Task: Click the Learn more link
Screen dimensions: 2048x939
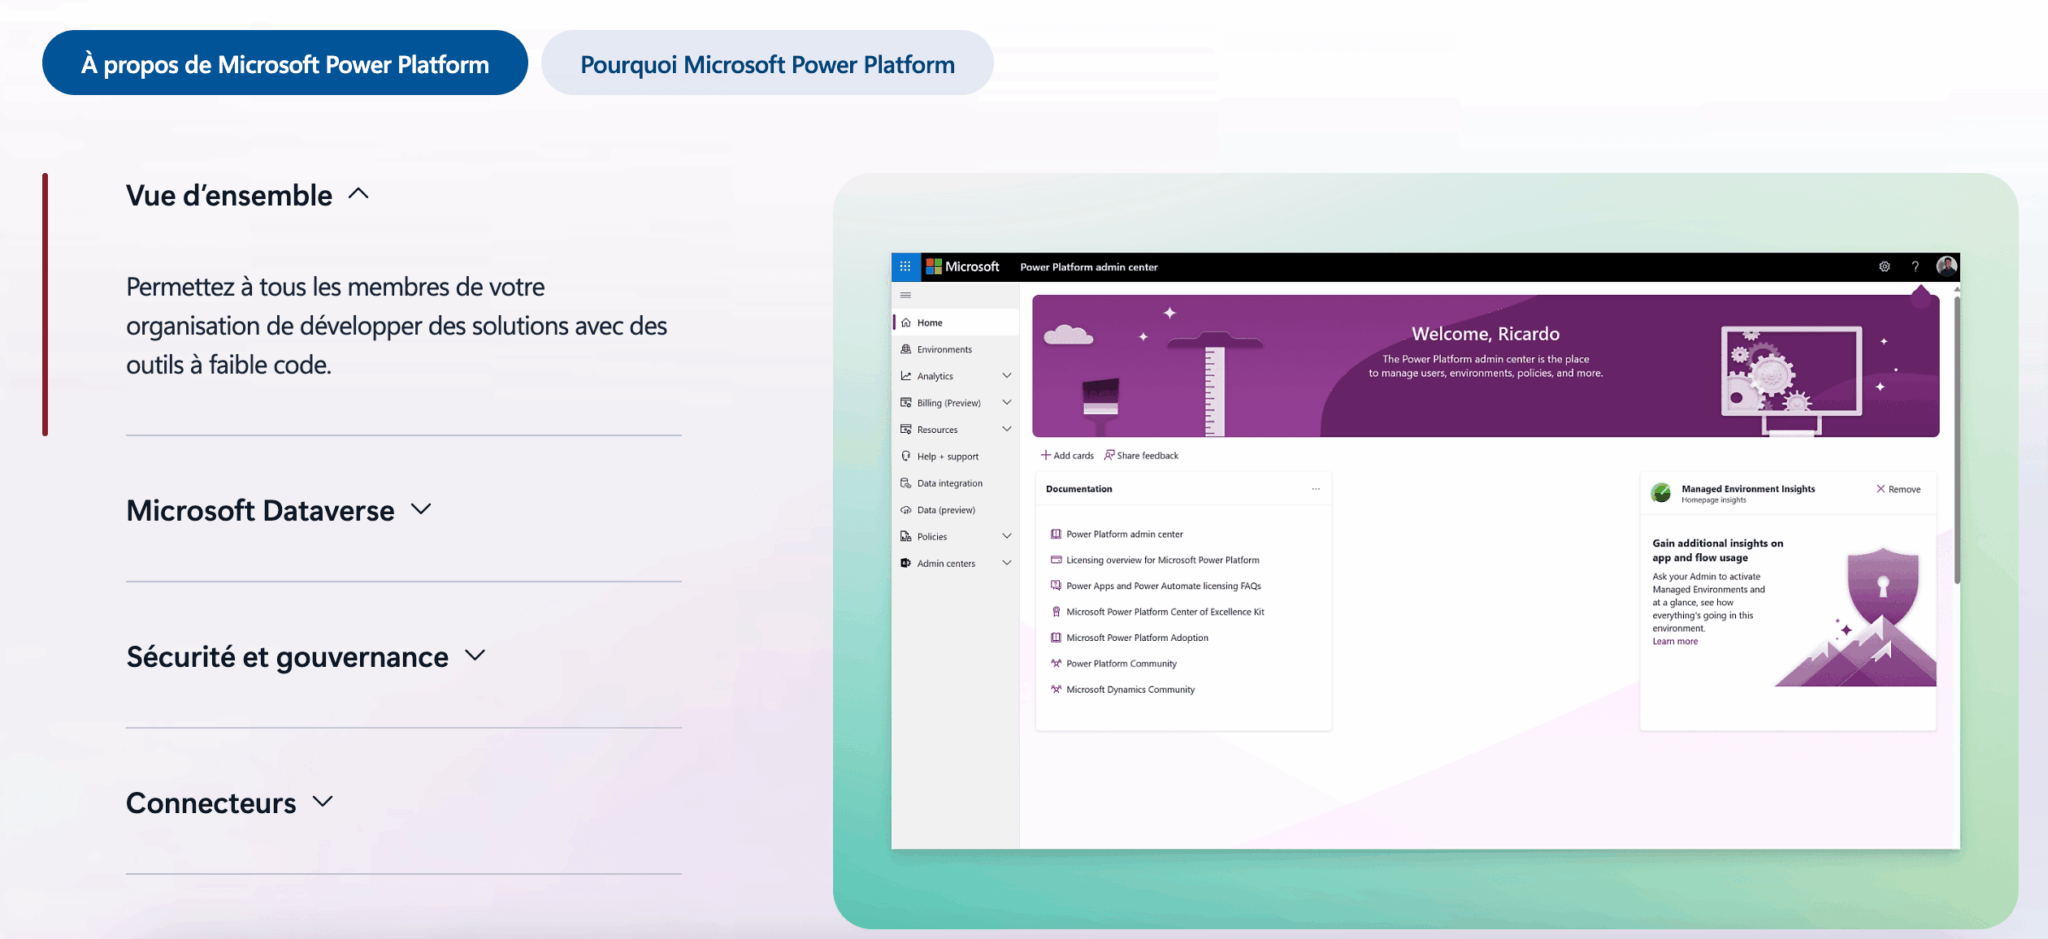Action: (1675, 642)
